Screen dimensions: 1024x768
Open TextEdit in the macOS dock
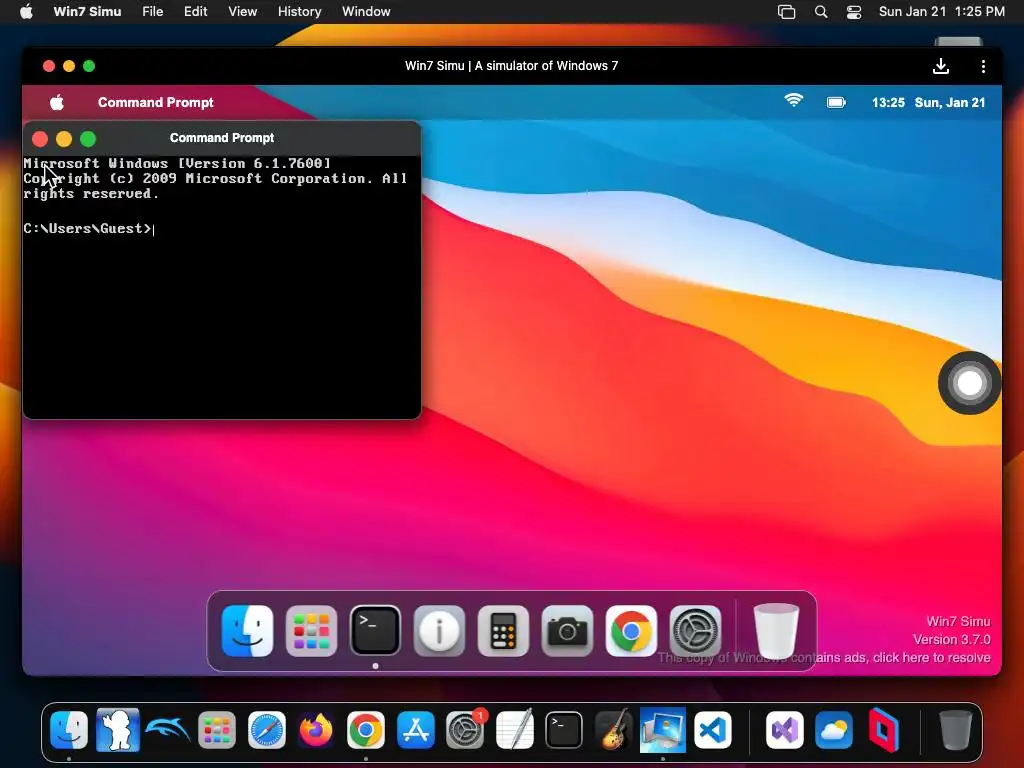515,729
